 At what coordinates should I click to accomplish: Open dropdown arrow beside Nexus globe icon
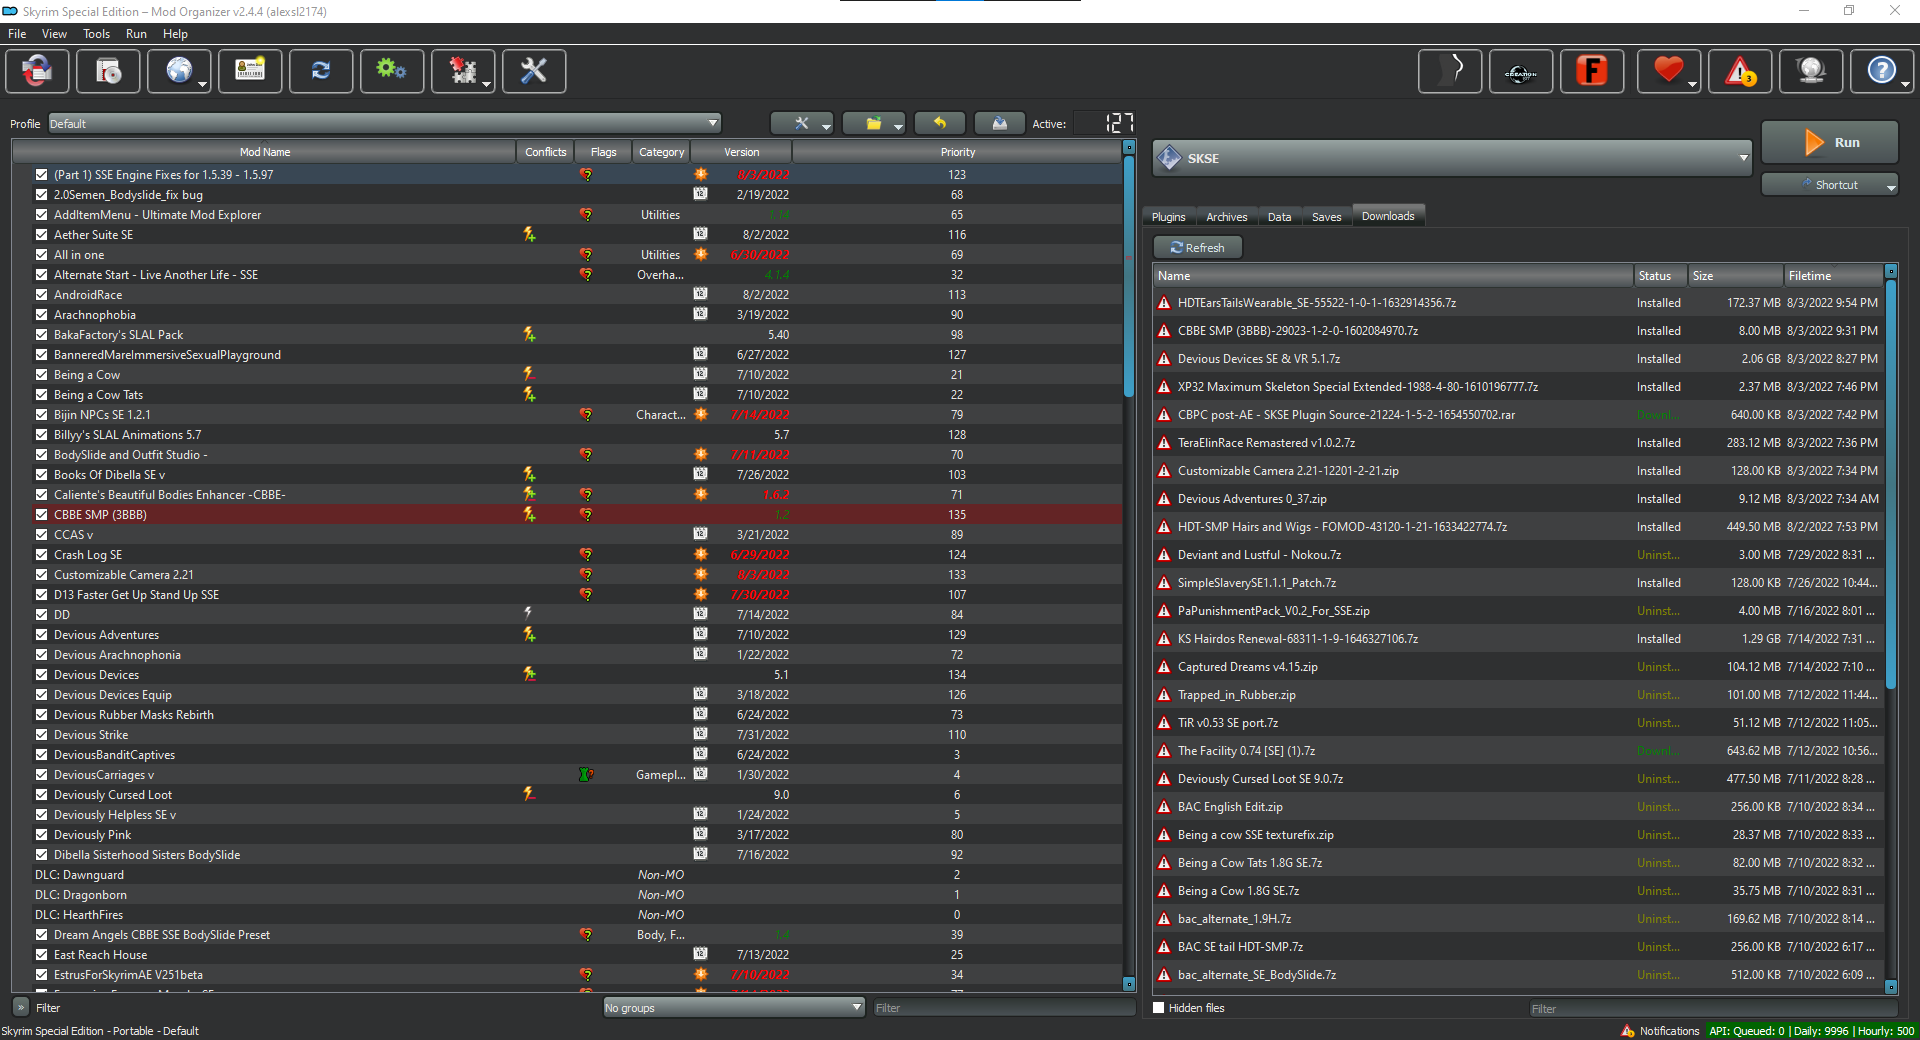(x=203, y=84)
